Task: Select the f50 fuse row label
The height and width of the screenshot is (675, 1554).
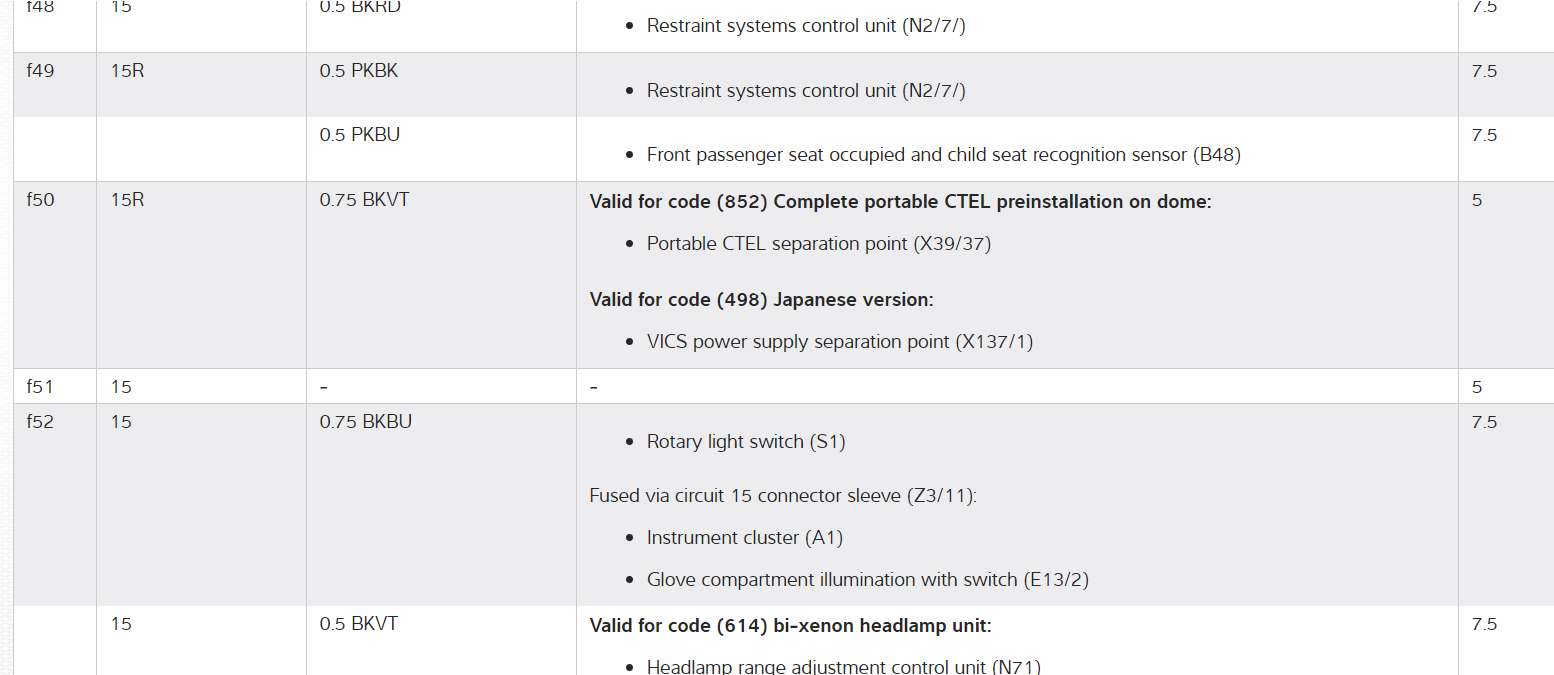Action: click(40, 200)
